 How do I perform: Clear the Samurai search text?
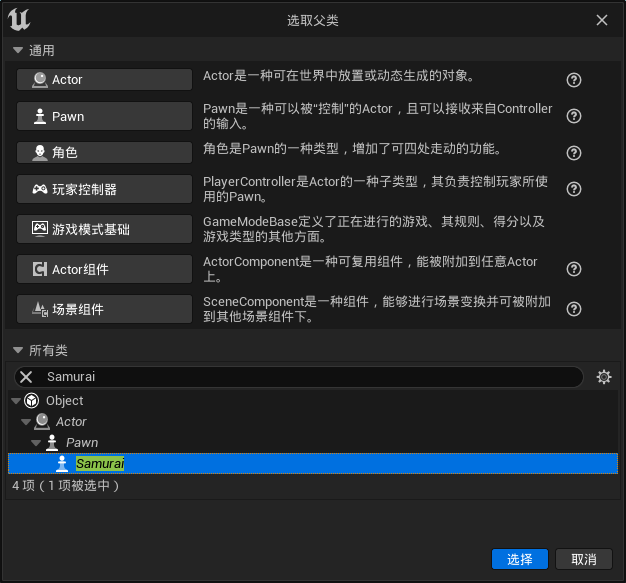pos(26,377)
